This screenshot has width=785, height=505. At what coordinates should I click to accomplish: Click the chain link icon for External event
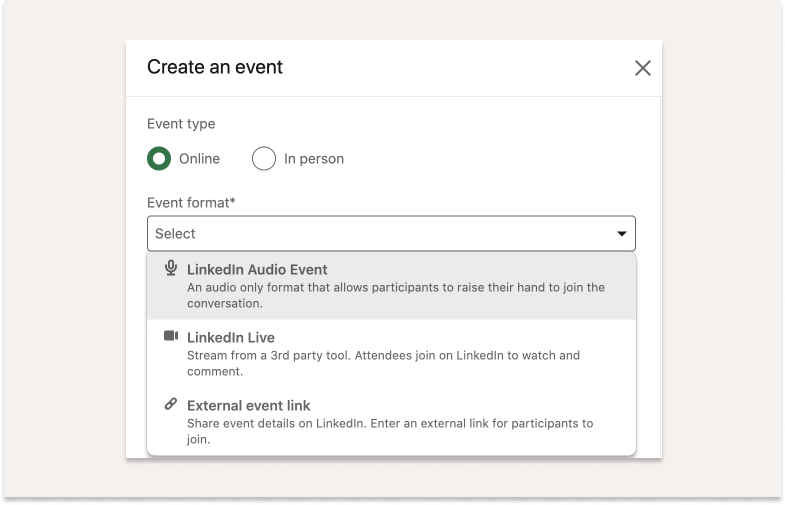[x=171, y=404]
